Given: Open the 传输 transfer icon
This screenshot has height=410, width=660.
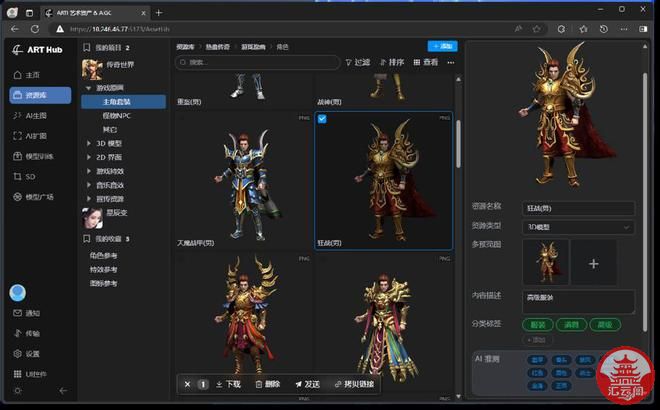Looking at the screenshot, I should [17, 333].
